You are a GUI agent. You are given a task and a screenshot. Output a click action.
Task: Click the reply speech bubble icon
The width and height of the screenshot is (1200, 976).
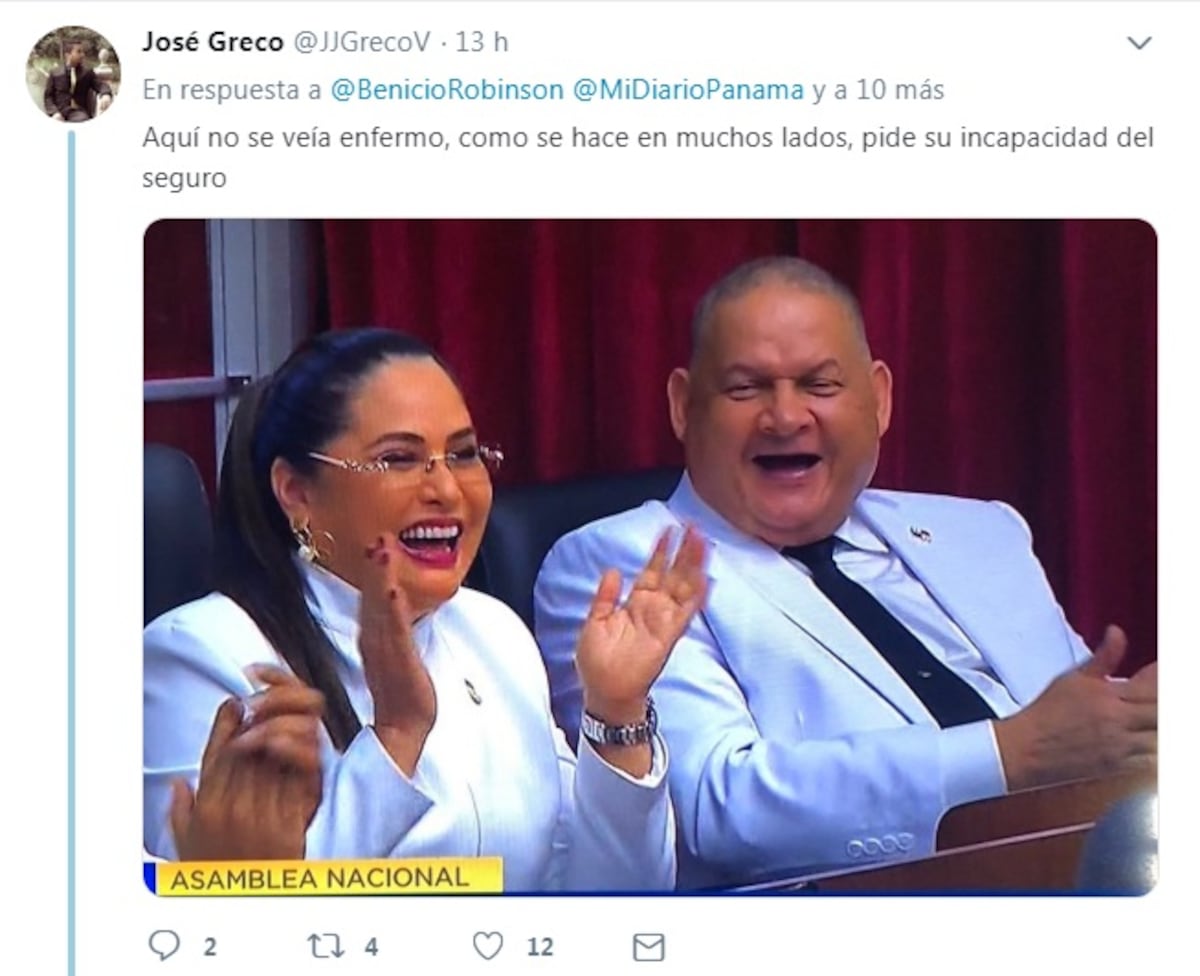point(163,945)
